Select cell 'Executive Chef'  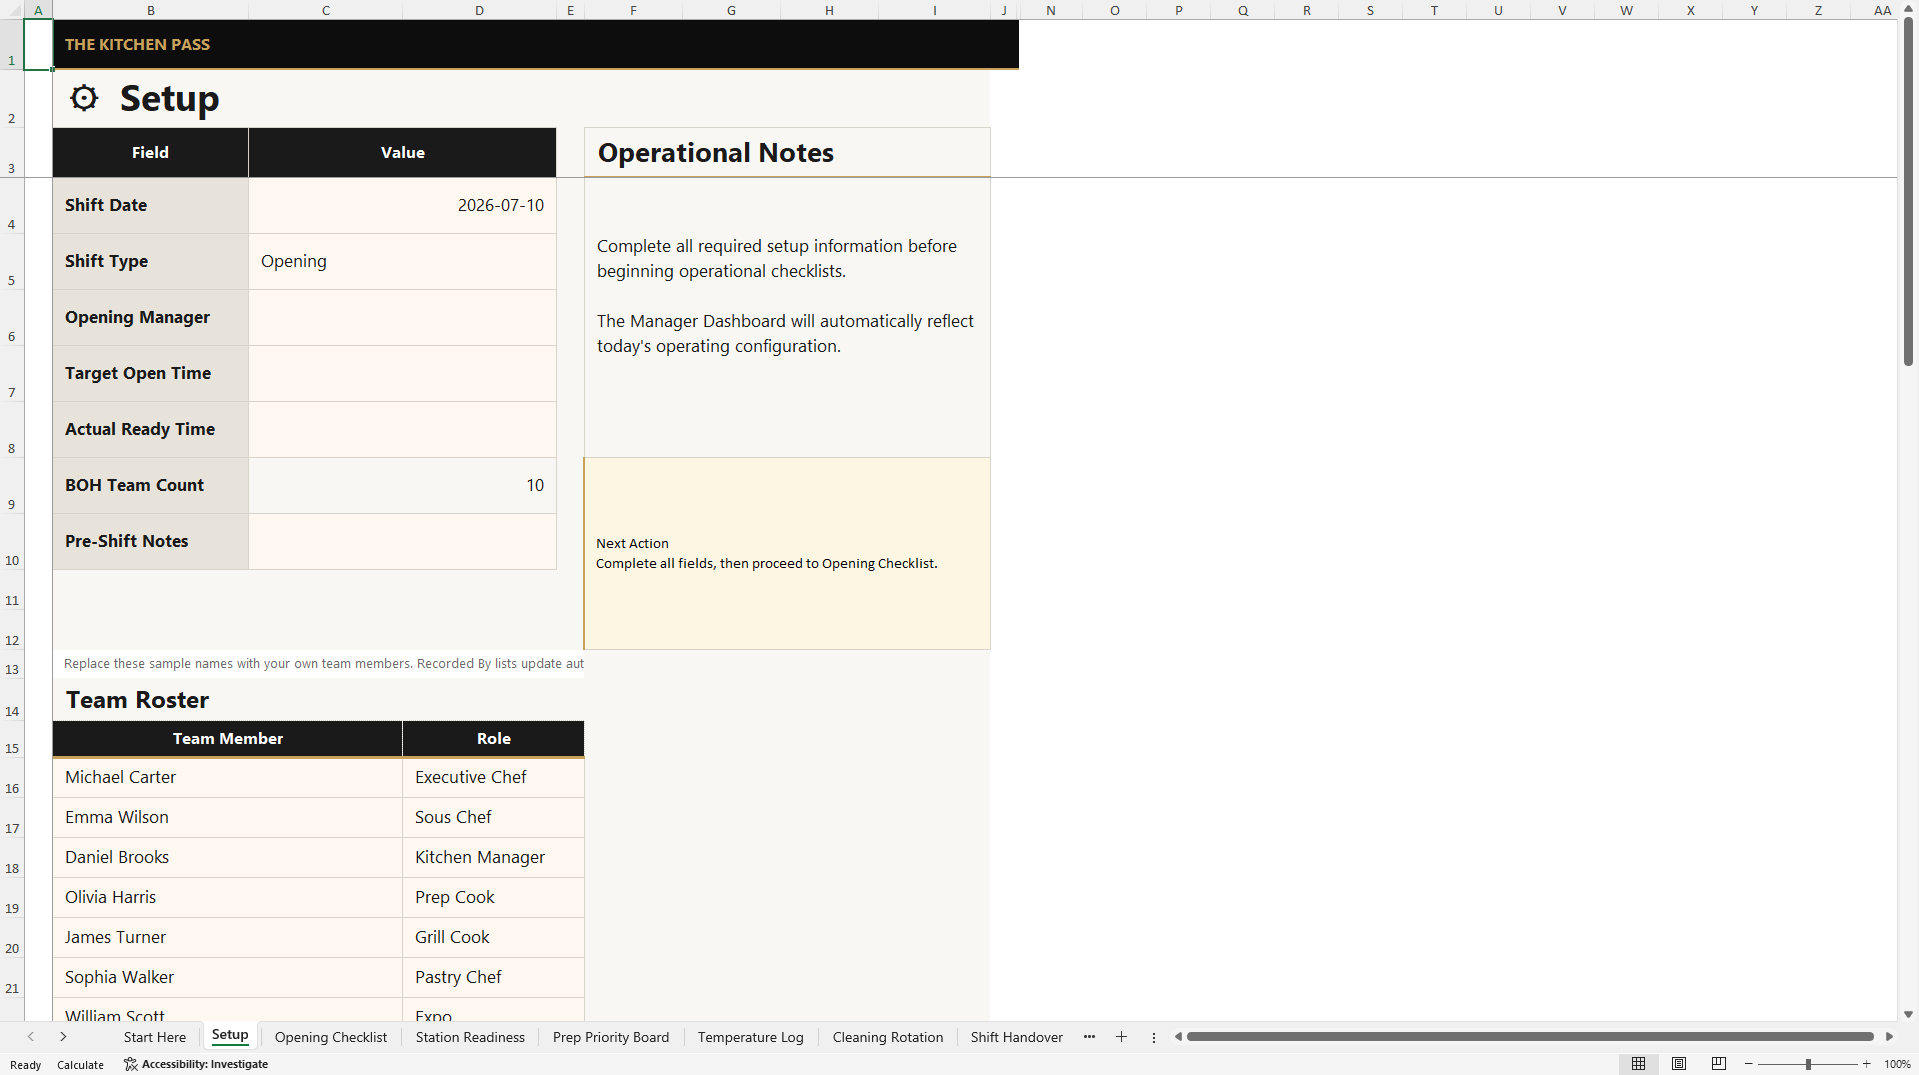coord(493,778)
